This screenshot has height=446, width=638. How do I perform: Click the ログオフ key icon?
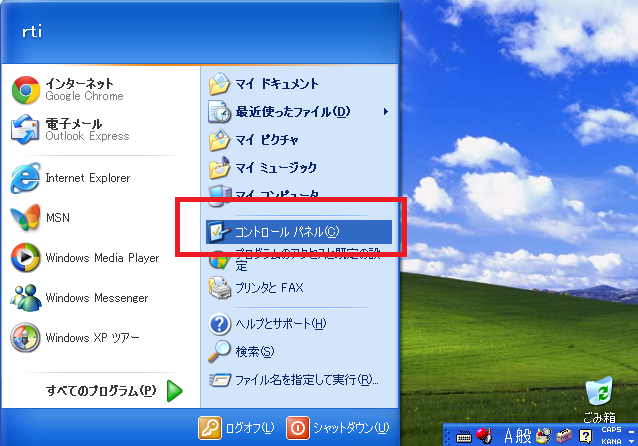click(x=210, y=428)
